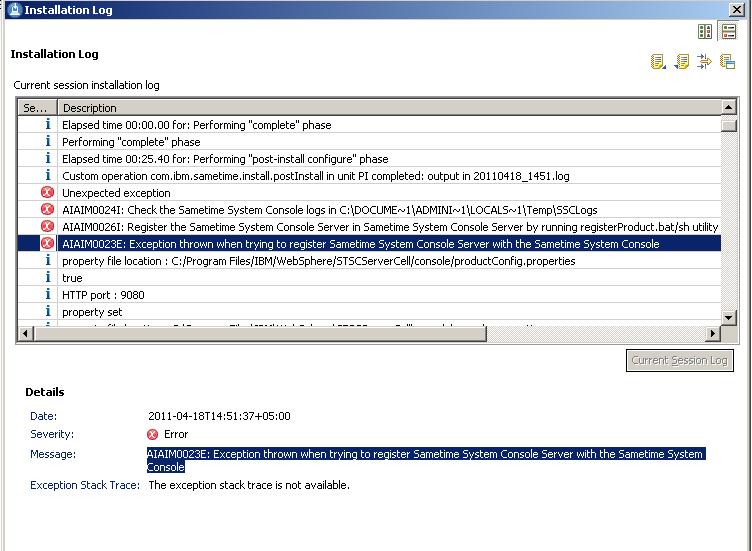
Task: Click error icon on AIAIM0026I row
Action: (x=47, y=226)
